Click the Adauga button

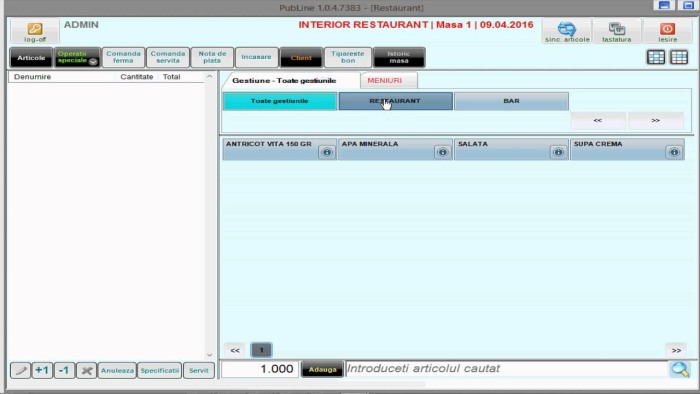(322, 369)
